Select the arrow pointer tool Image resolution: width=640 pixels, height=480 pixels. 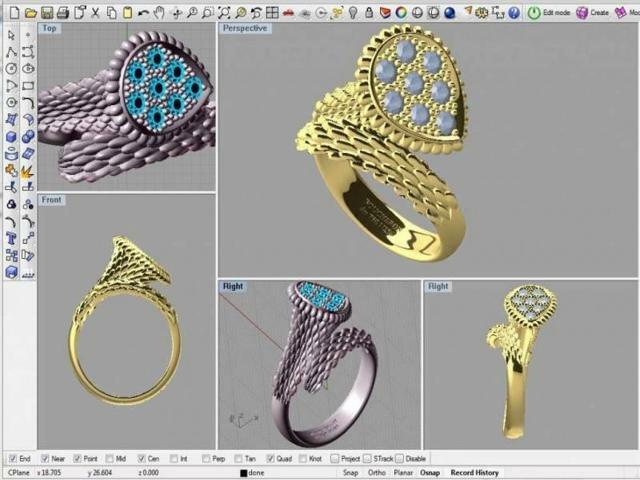click(11, 35)
